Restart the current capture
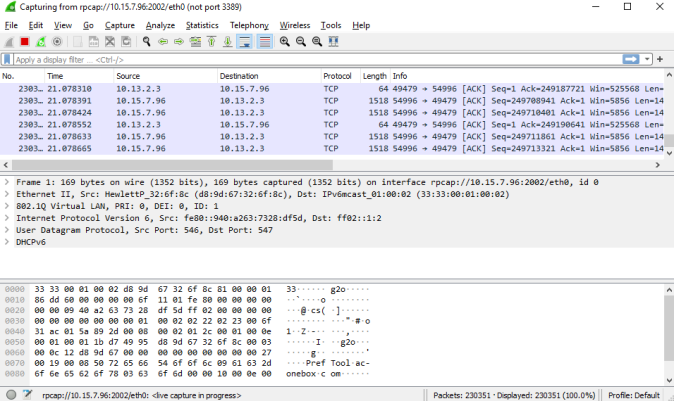The image size is (674, 401). point(41,42)
